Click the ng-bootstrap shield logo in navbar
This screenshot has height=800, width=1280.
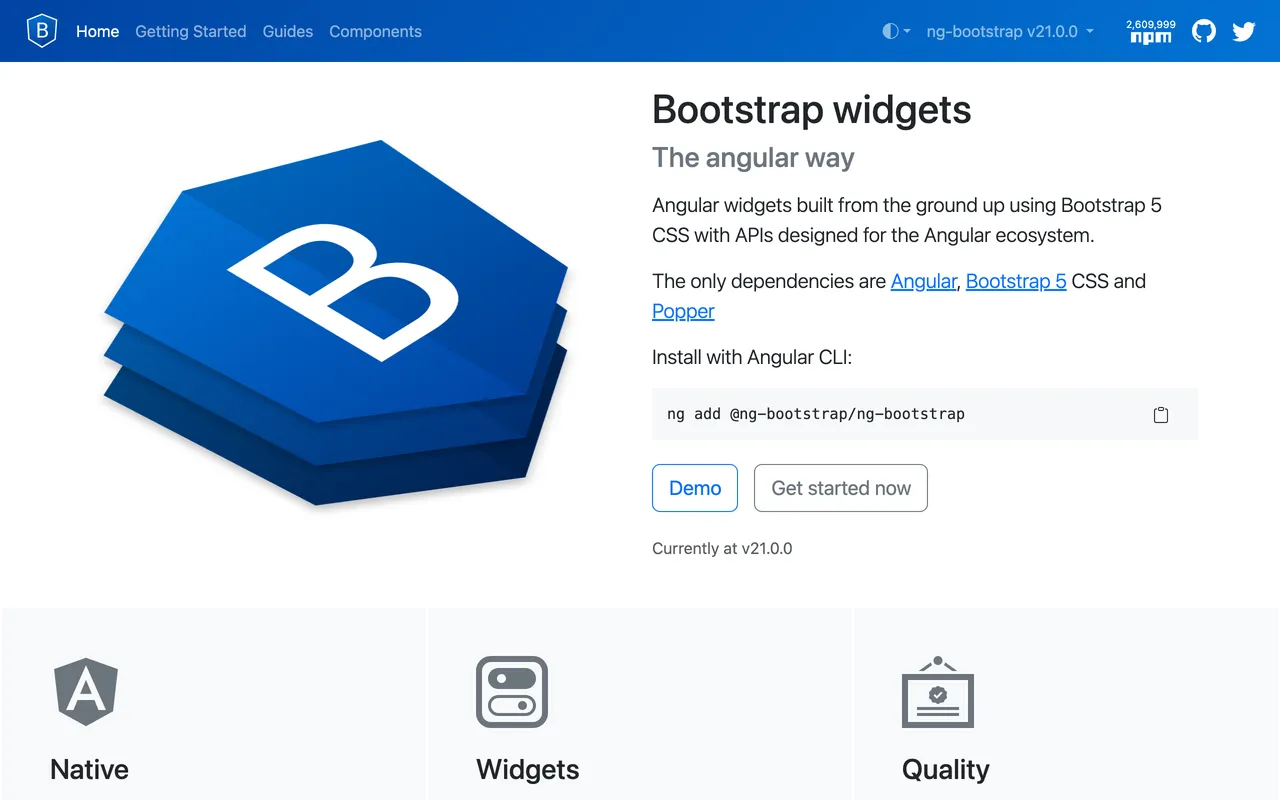point(42,31)
